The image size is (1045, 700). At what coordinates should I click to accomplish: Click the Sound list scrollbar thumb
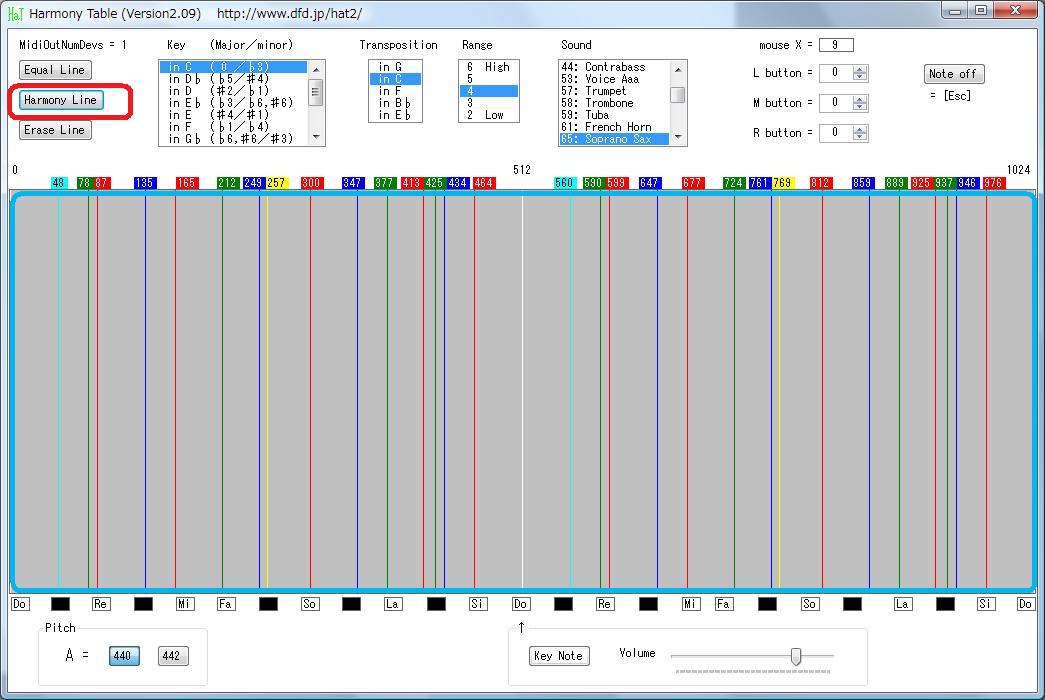tap(678, 95)
